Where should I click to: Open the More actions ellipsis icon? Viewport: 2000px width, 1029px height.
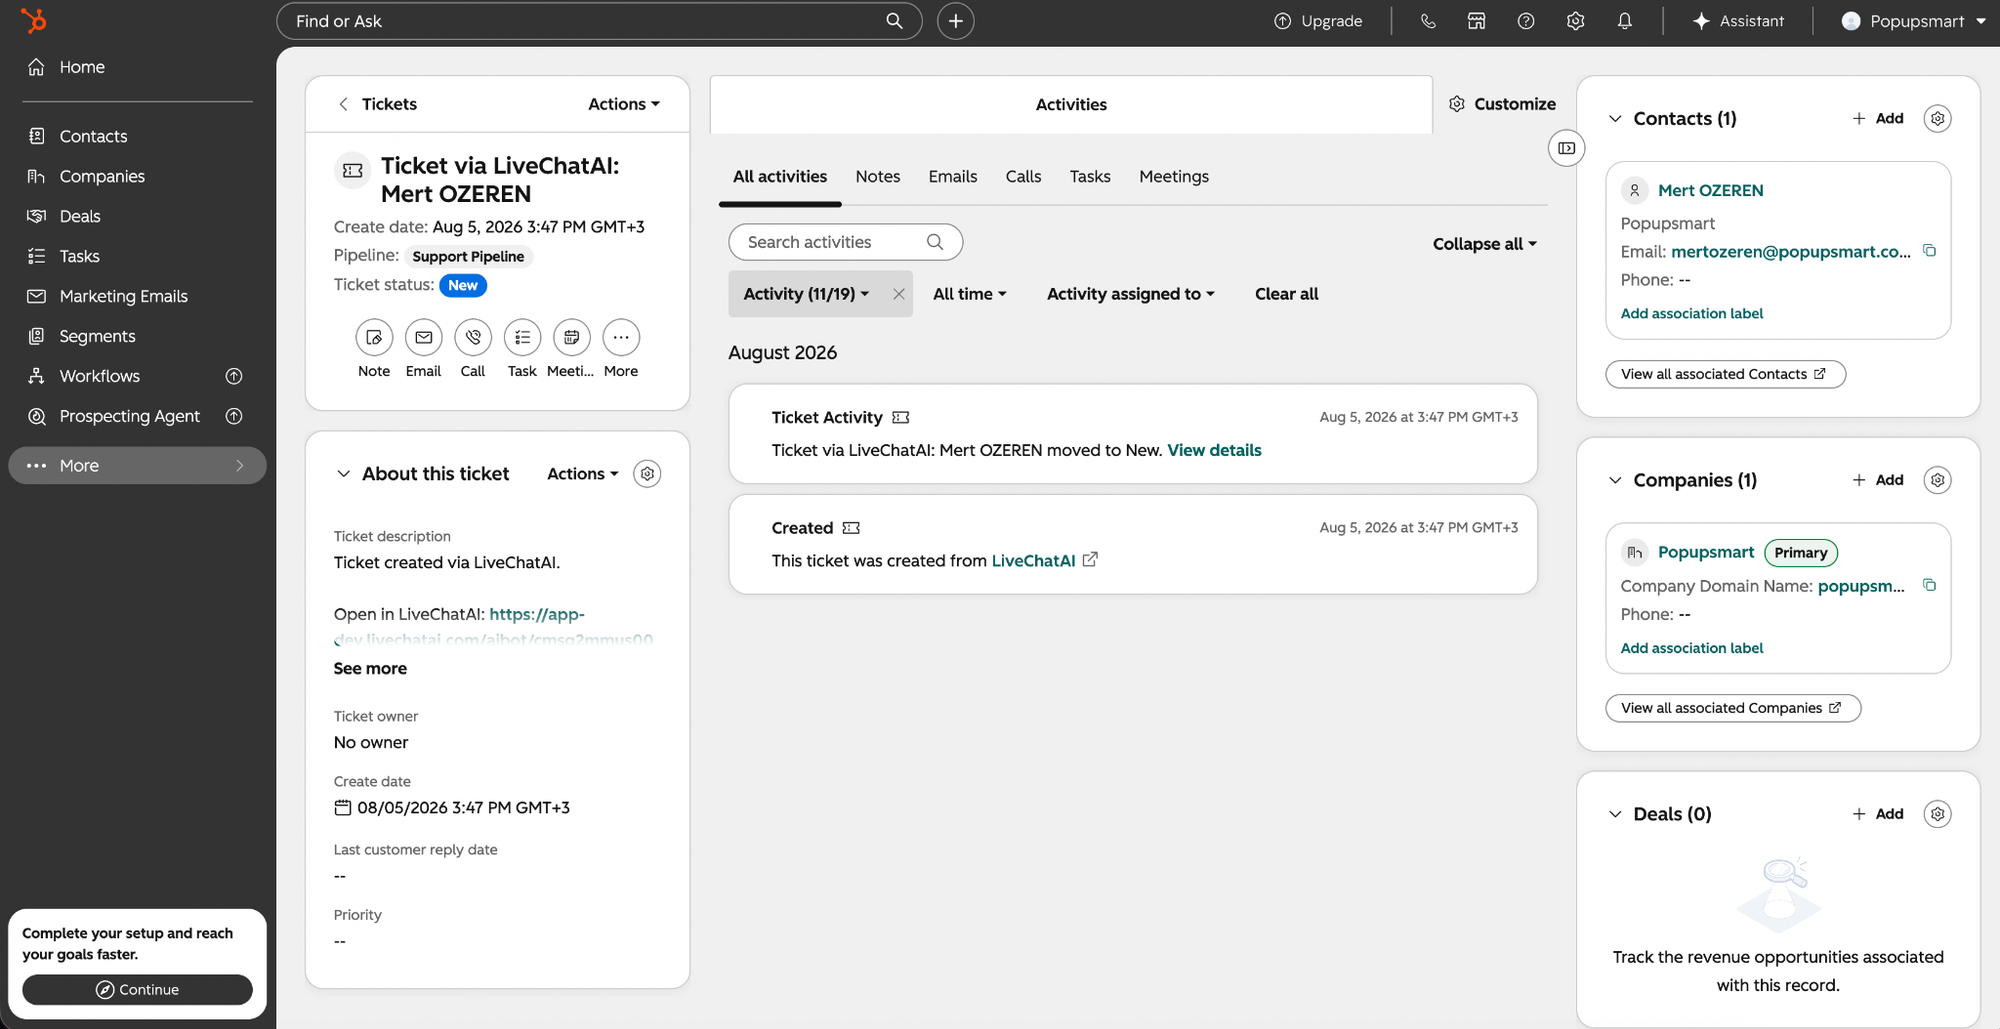pos(621,338)
